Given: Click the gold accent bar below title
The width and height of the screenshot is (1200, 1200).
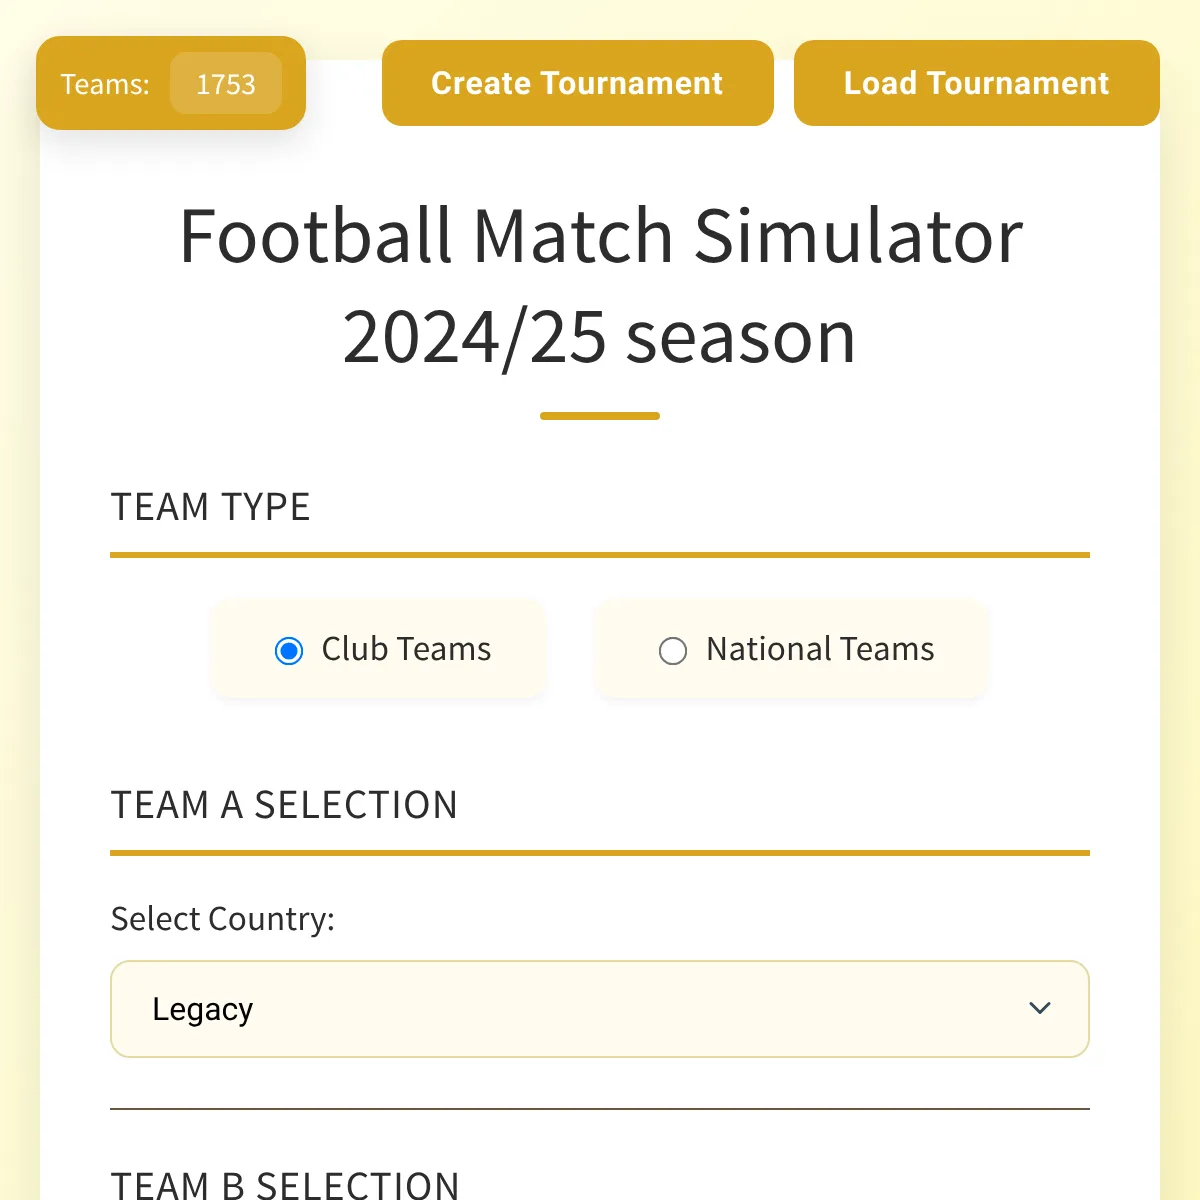Looking at the screenshot, I should (x=600, y=416).
